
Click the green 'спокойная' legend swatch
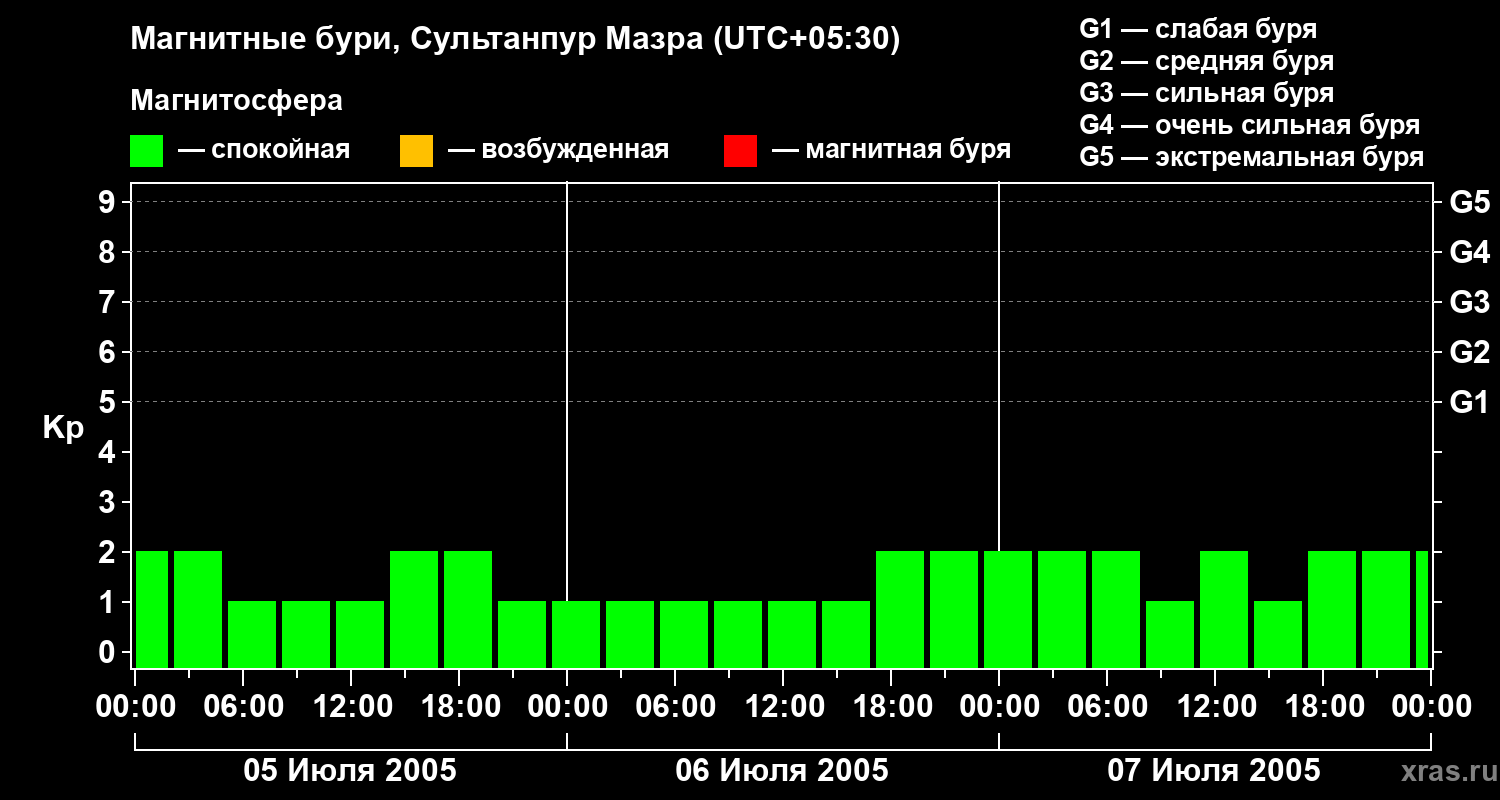(x=146, y=151)
